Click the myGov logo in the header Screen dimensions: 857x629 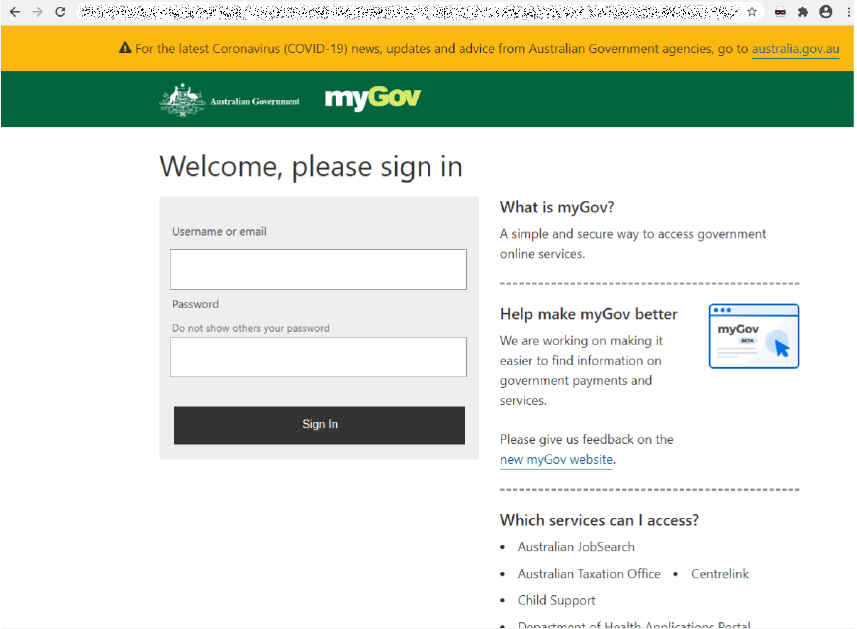372,99
